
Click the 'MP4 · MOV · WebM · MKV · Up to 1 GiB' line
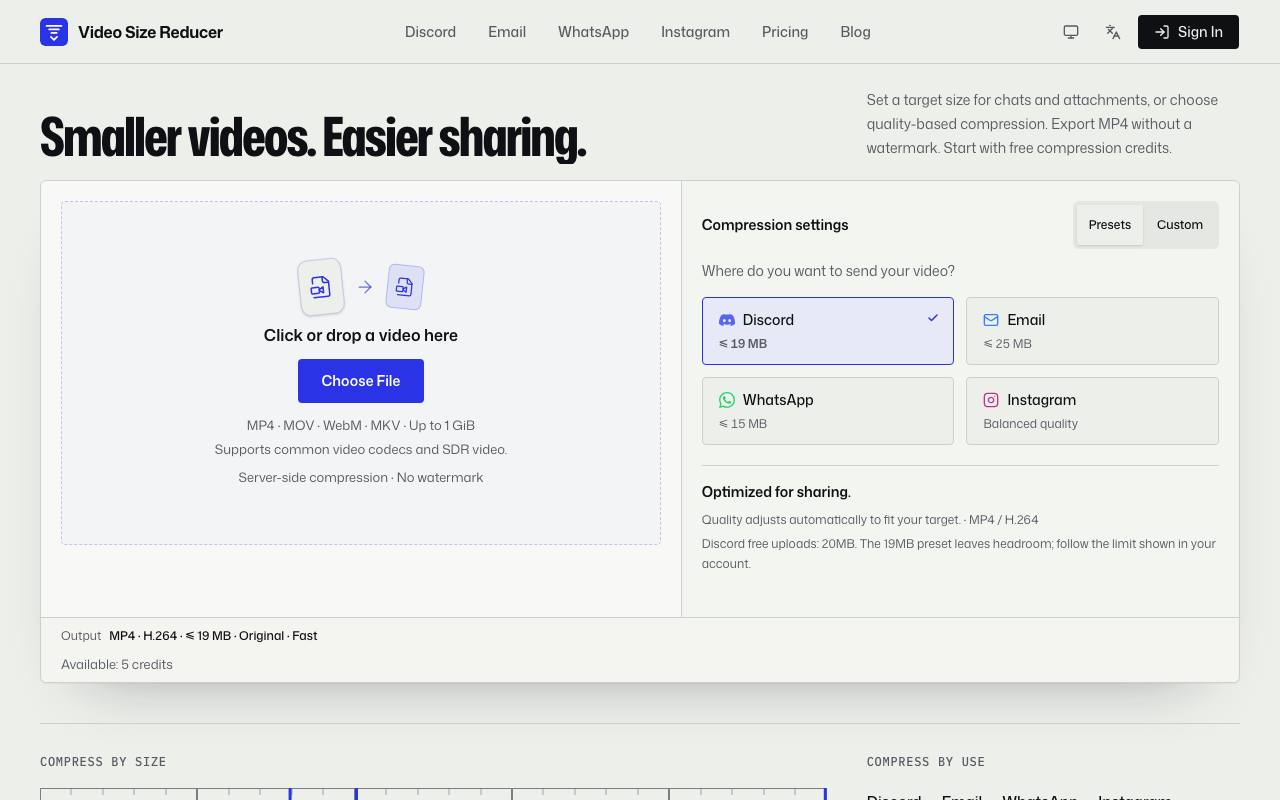[x=361, y=425]
